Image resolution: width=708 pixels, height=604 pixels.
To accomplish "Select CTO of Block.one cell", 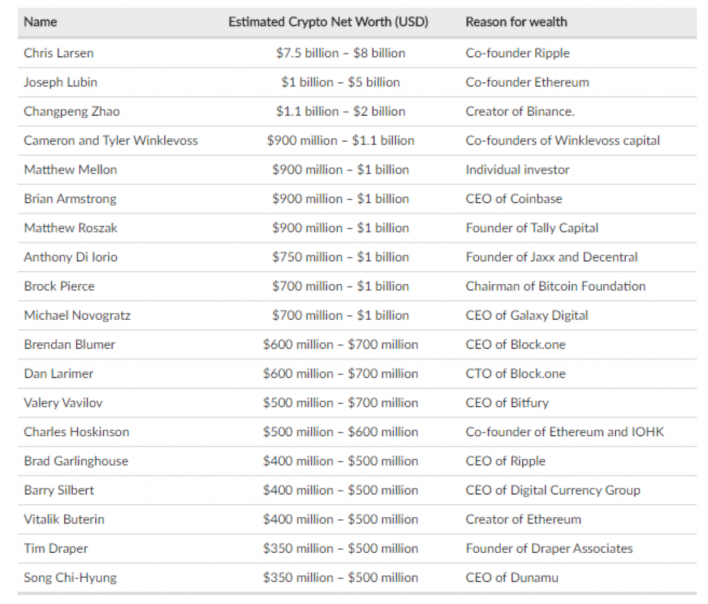I will click(515, 373).
